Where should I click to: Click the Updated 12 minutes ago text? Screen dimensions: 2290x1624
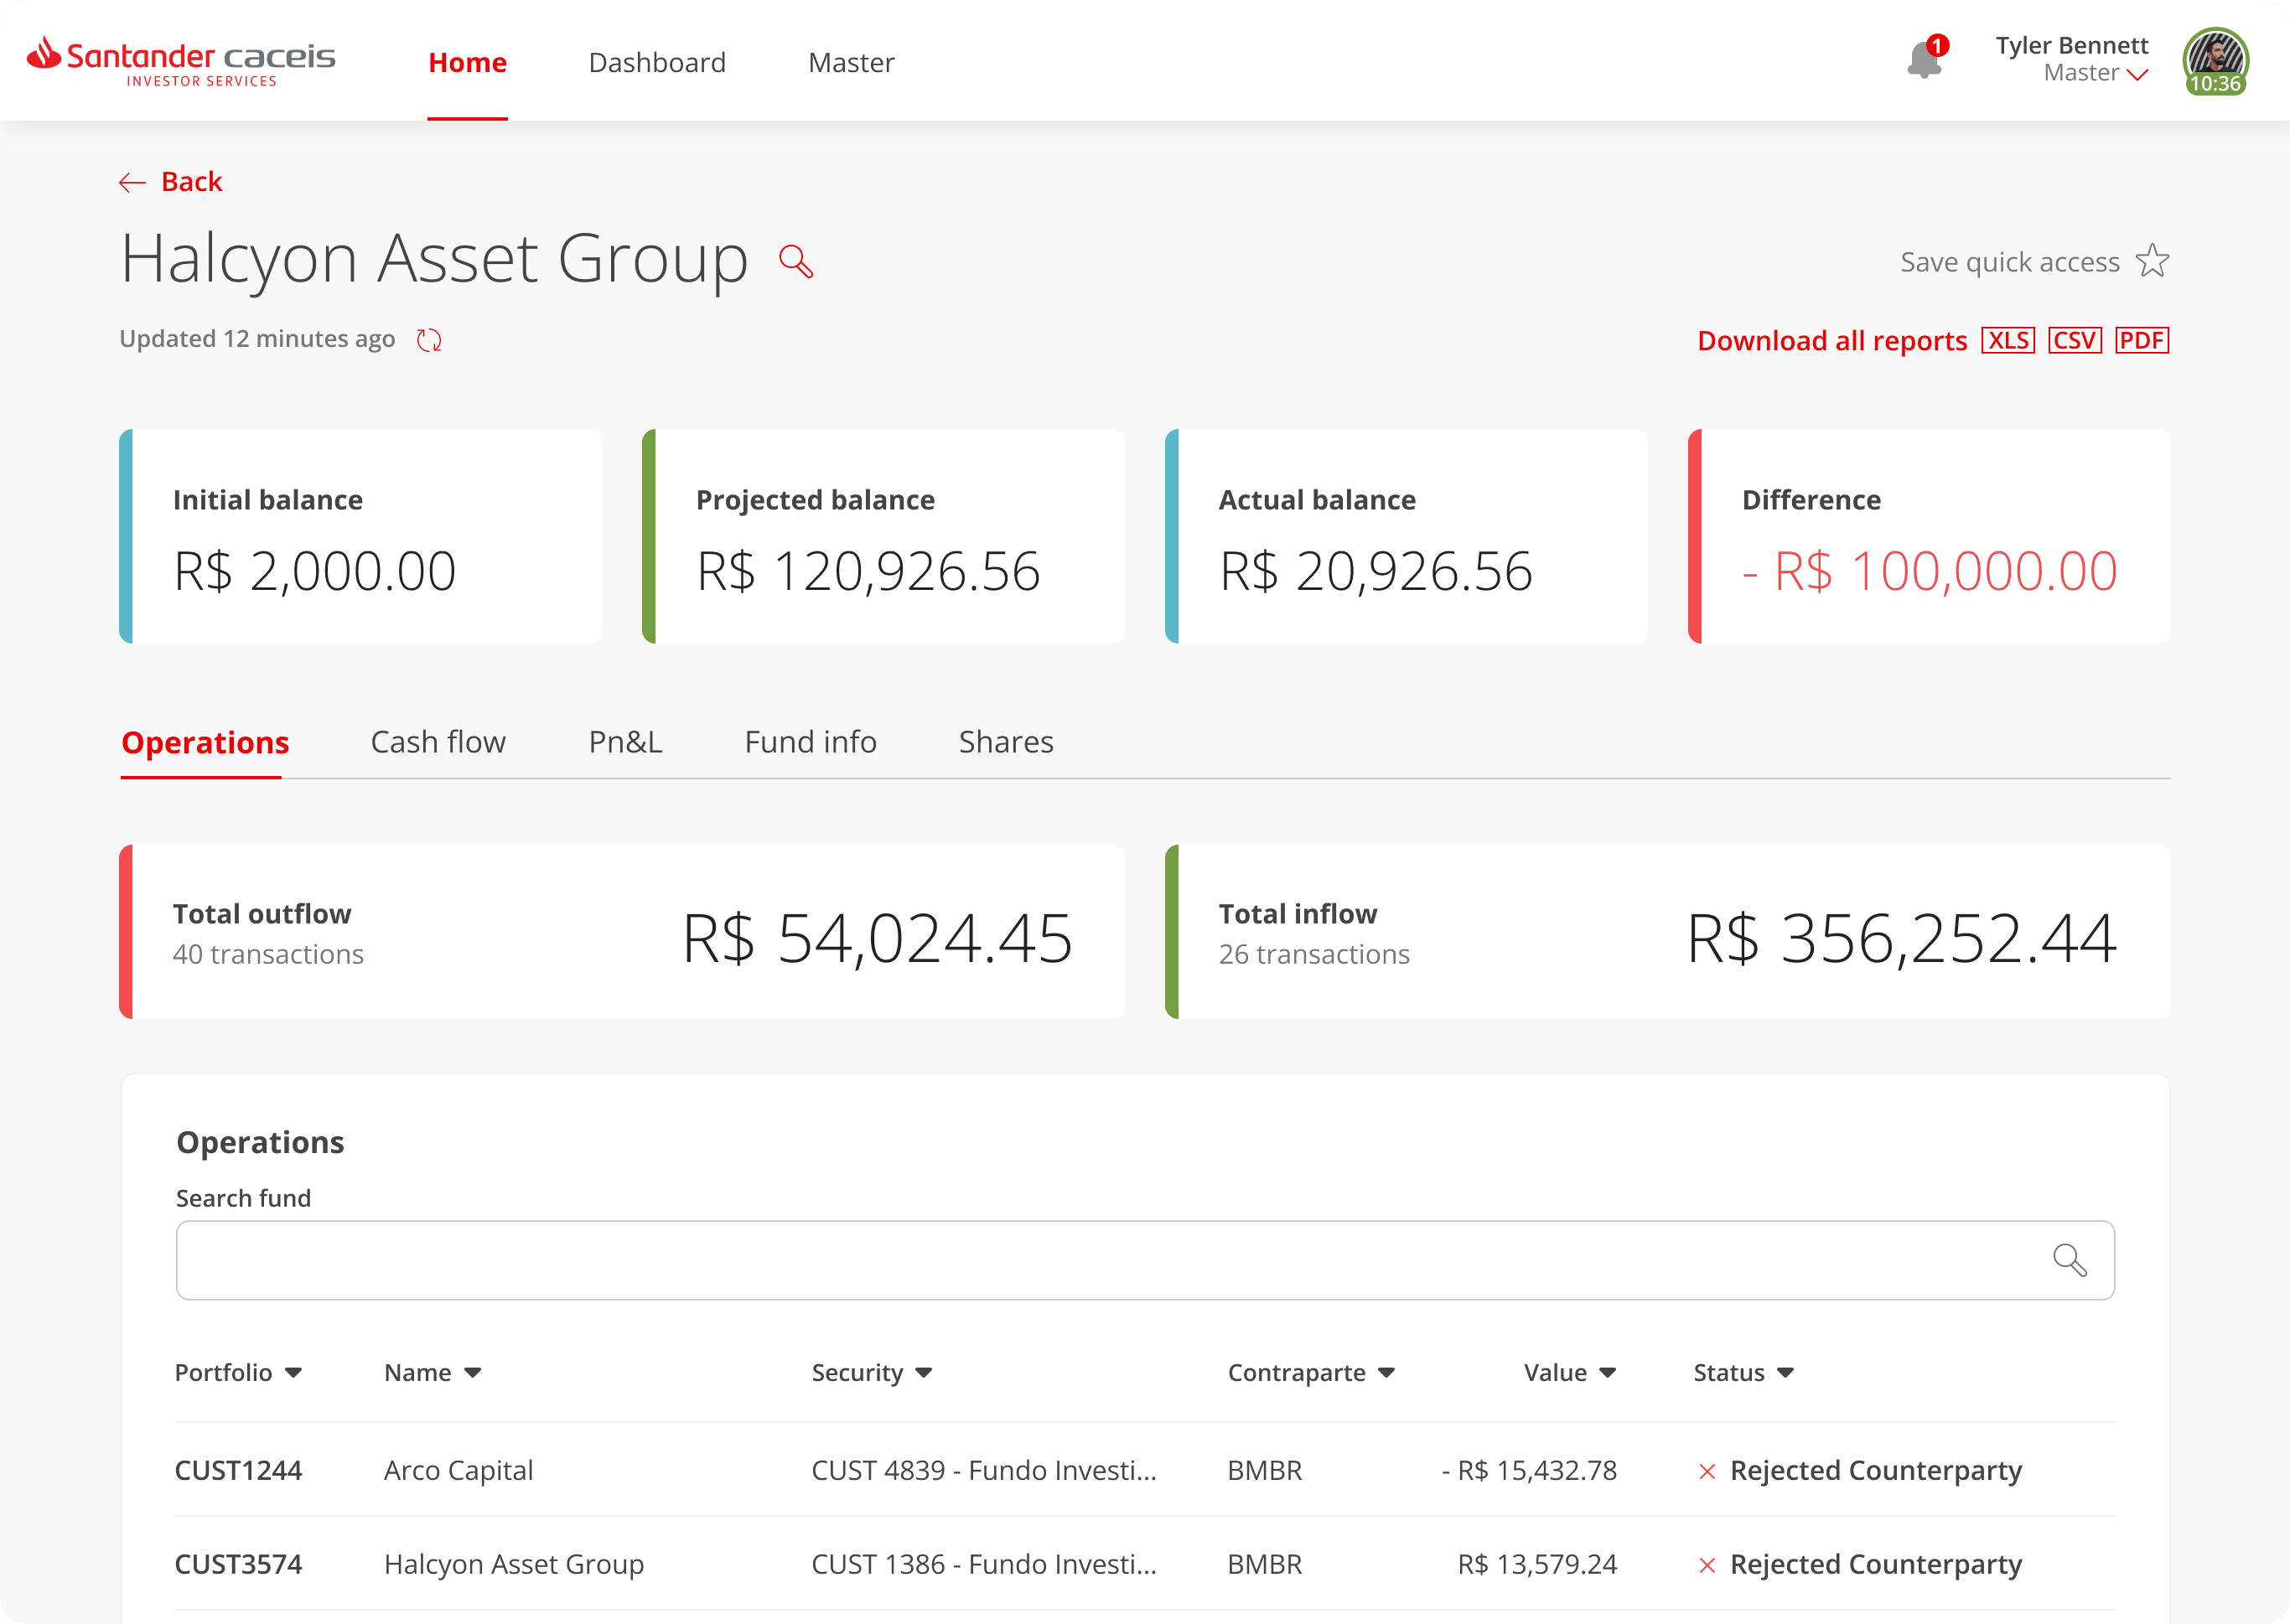(257, 340)
